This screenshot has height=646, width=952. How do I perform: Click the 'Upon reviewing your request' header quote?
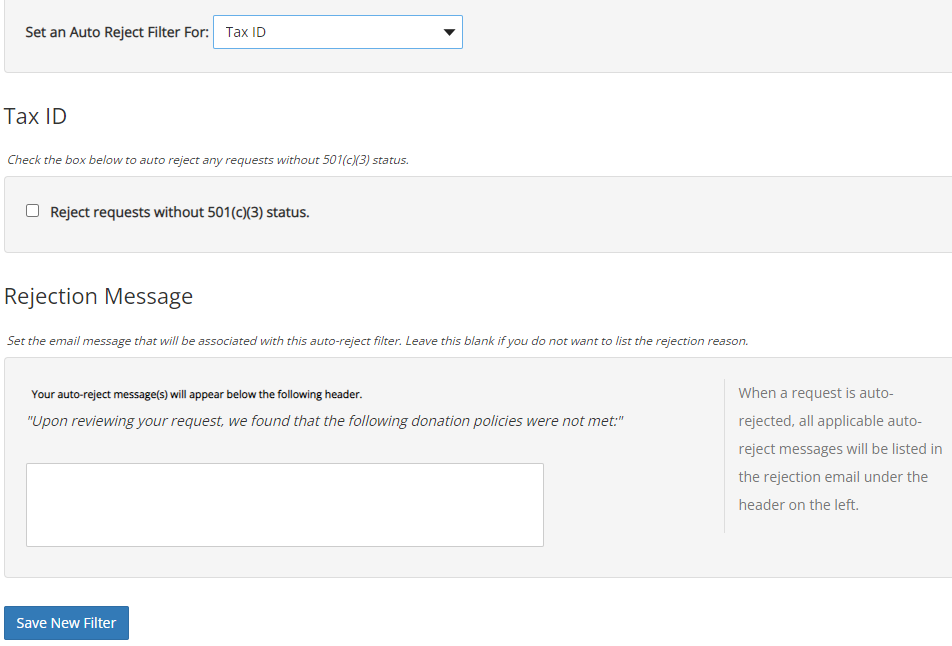pos(325,421)
